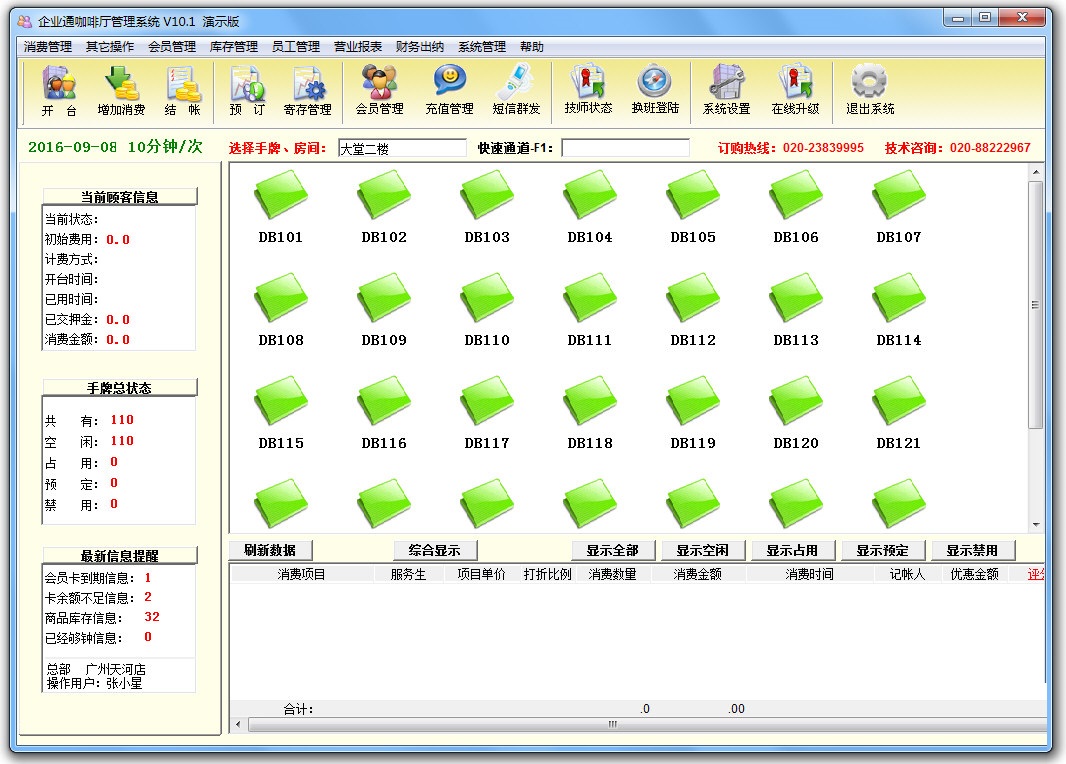Click 退出系统 gear icon
The height and width of the screenshot is (764, 1066).
point(869,90)
